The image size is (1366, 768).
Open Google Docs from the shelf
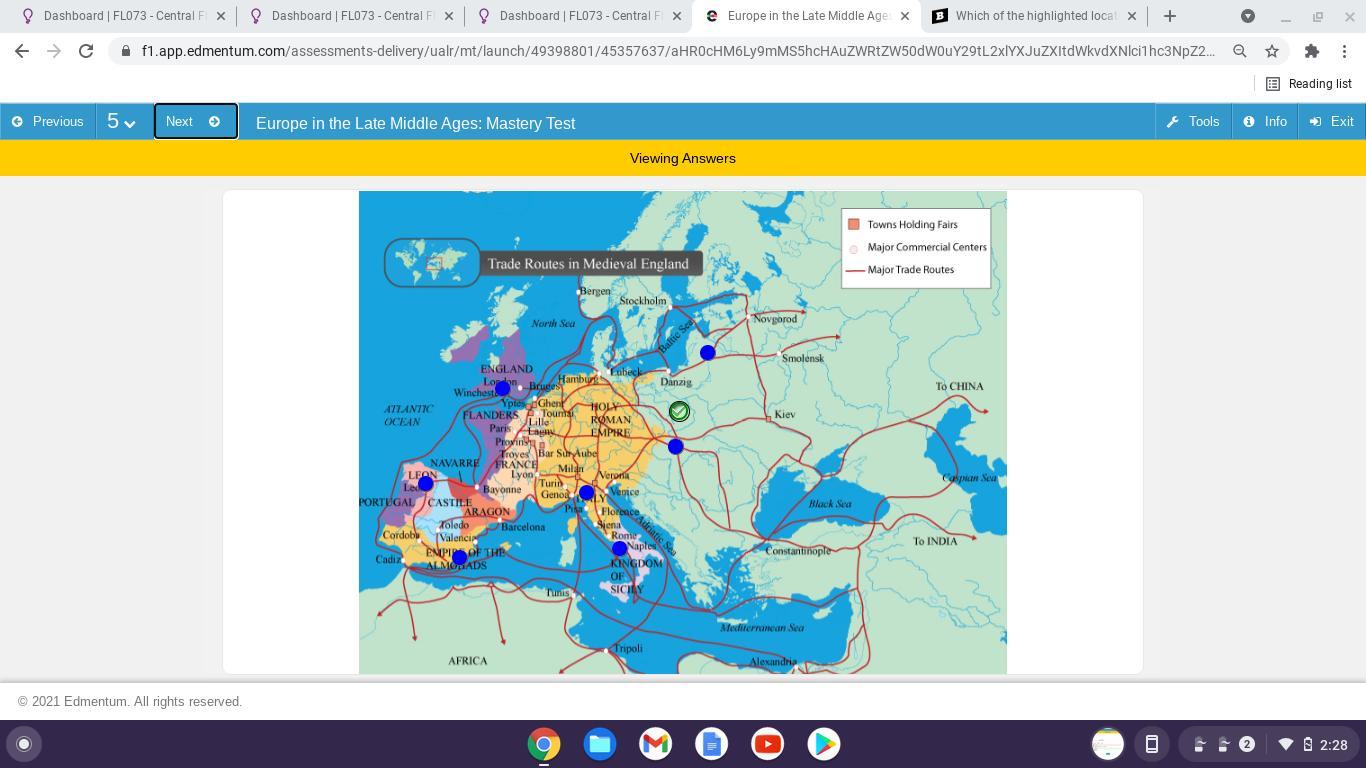712,744
